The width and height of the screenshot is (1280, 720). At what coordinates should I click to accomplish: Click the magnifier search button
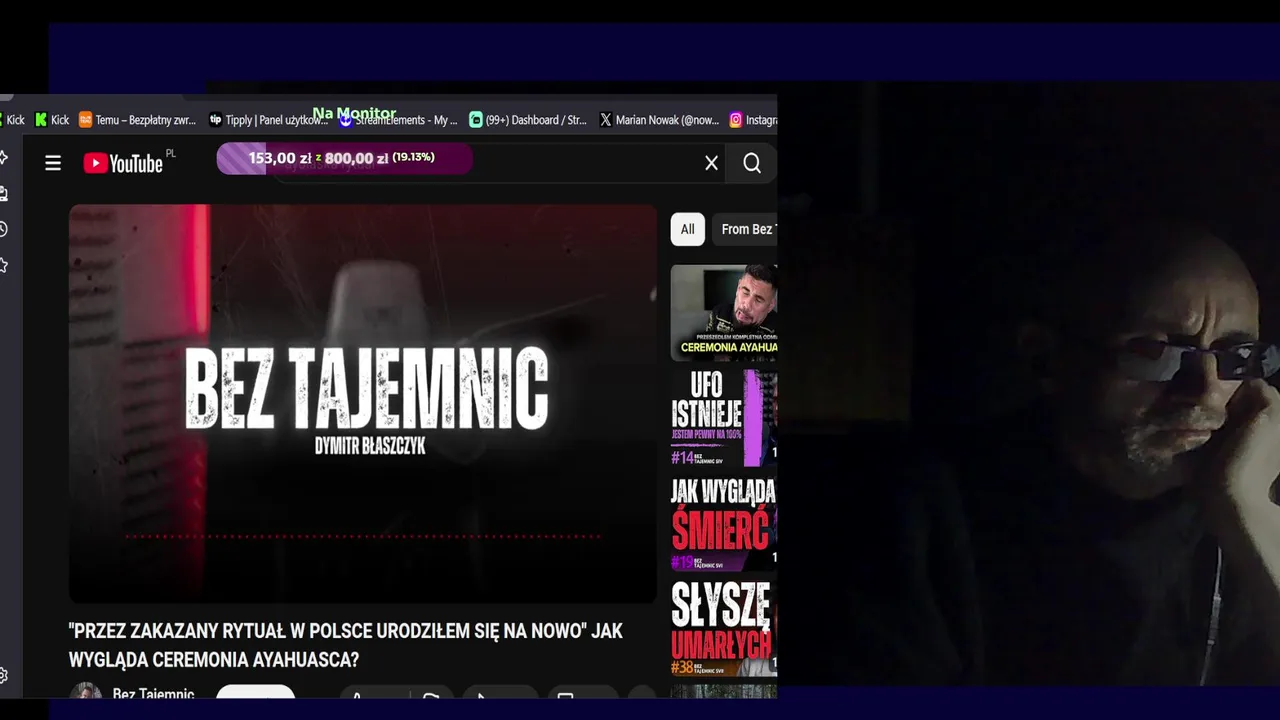tap(752, 163)
